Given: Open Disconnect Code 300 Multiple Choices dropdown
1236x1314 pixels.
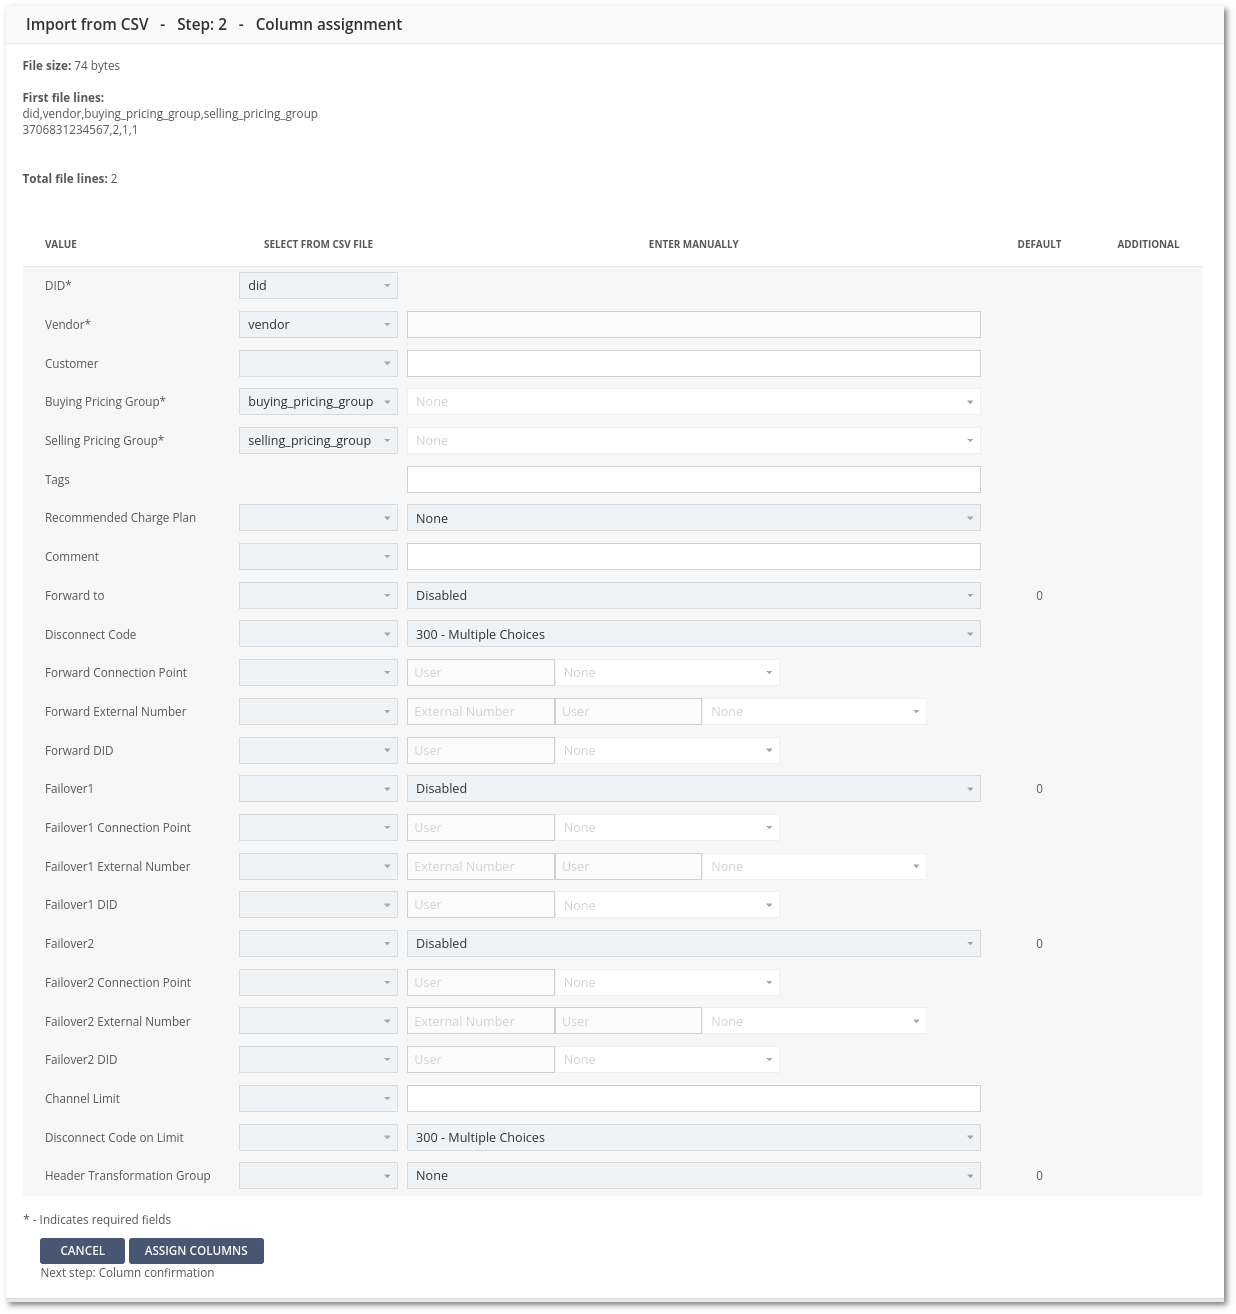Looking at the screenshot, I should [693, 635].
